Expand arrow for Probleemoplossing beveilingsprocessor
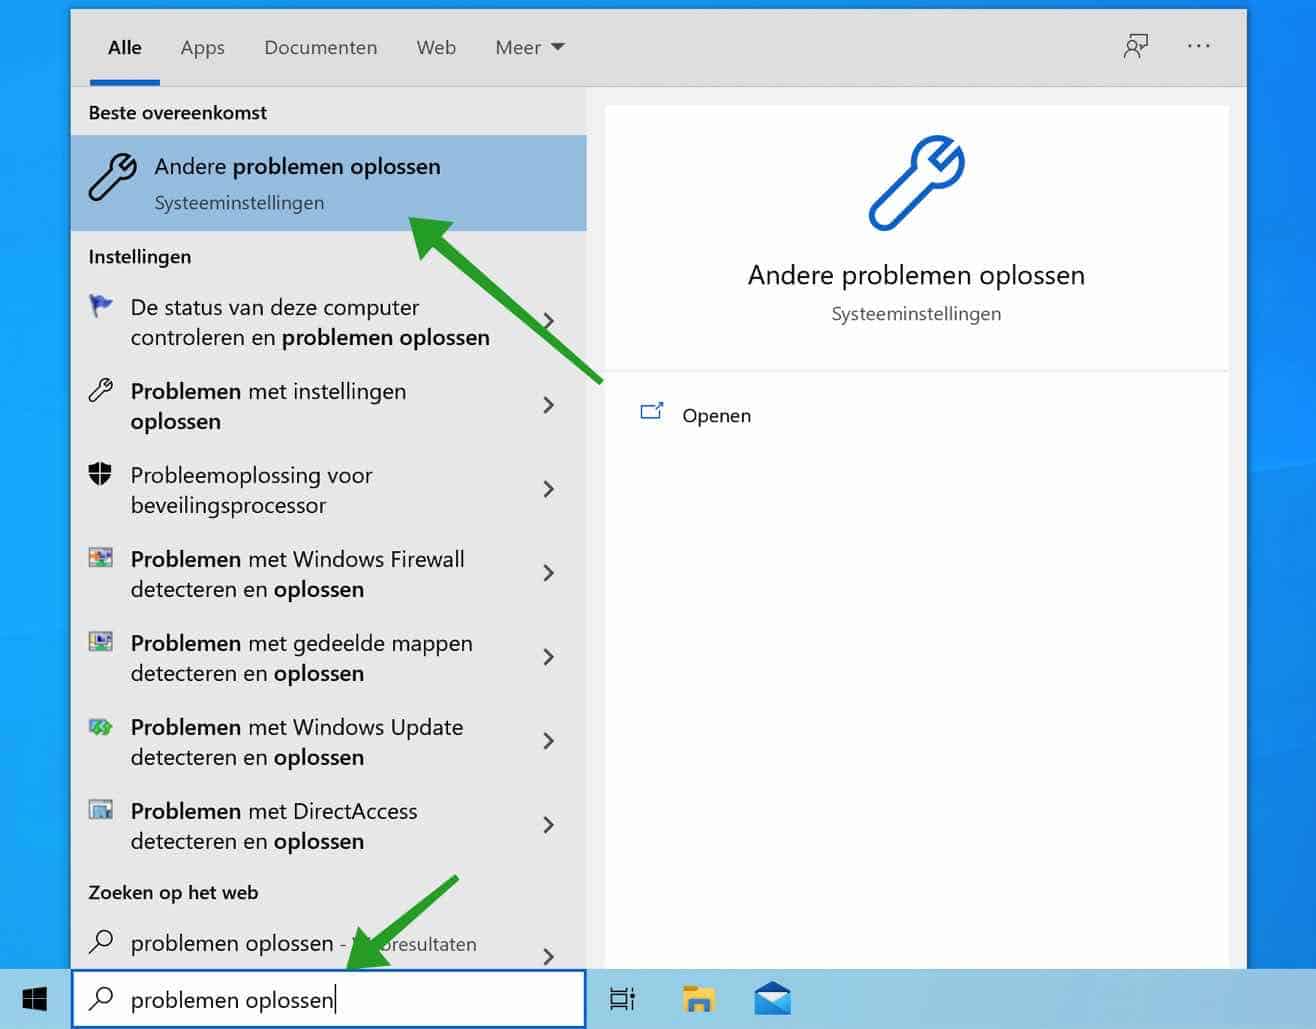1316x1029 pixels. click(x=548, y=489)
